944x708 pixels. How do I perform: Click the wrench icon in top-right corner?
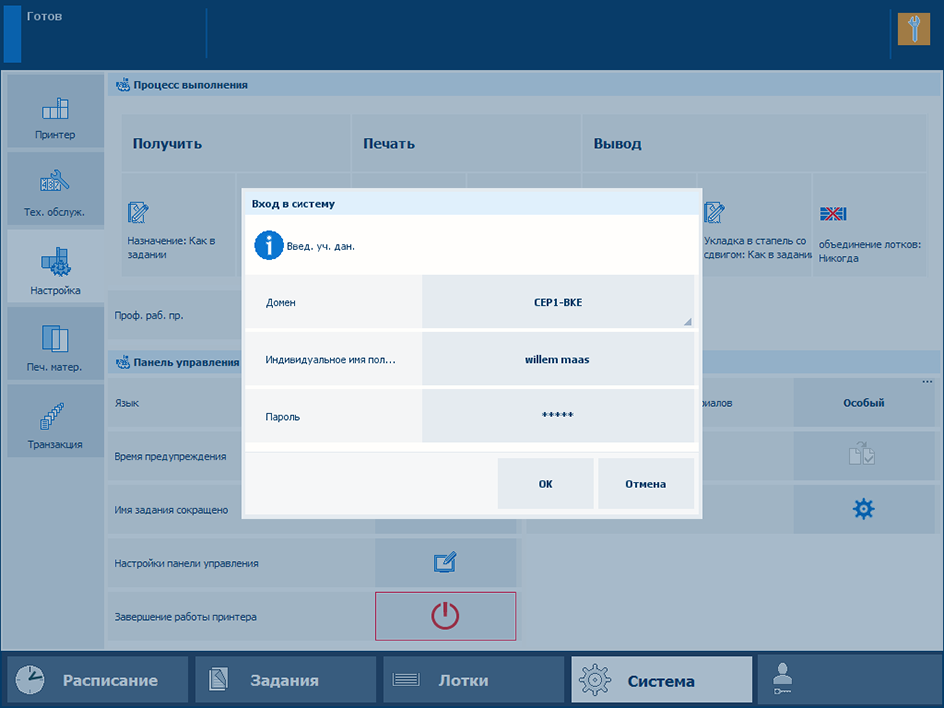pyautogui.click(x=913, y=28)
